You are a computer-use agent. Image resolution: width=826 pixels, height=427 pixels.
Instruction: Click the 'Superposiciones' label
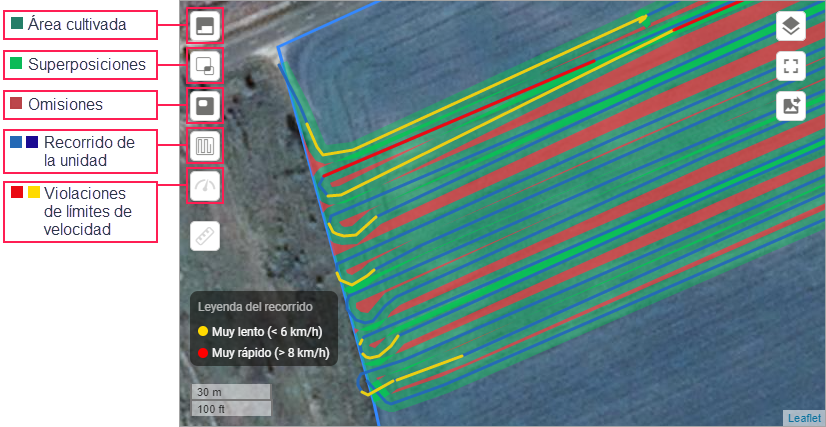click(x=87, y=64)
